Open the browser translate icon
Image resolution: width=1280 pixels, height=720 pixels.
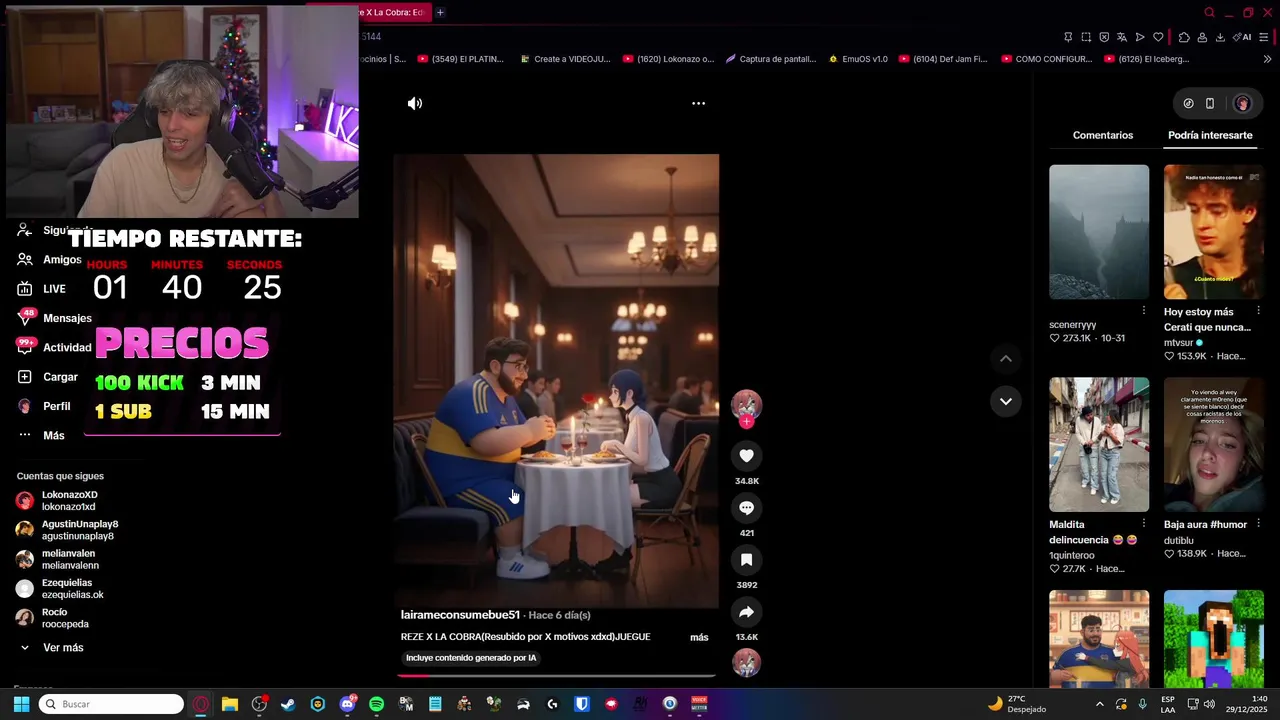(x=1122, y=37)
